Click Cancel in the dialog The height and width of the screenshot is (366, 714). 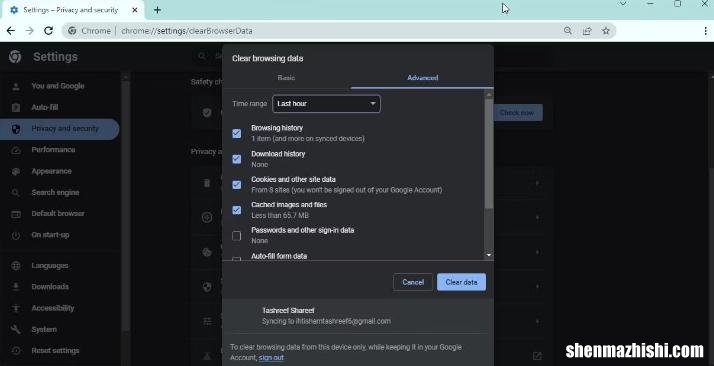(x=413, y=282)
